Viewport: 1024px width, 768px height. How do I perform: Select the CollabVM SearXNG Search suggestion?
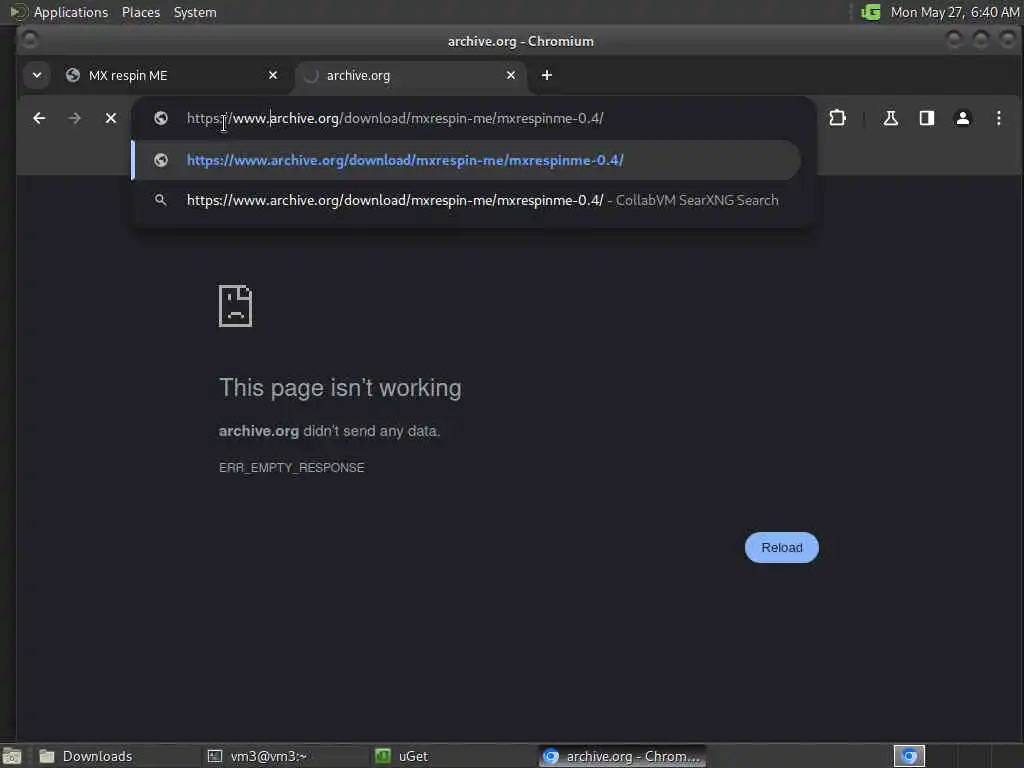[466, 200]
